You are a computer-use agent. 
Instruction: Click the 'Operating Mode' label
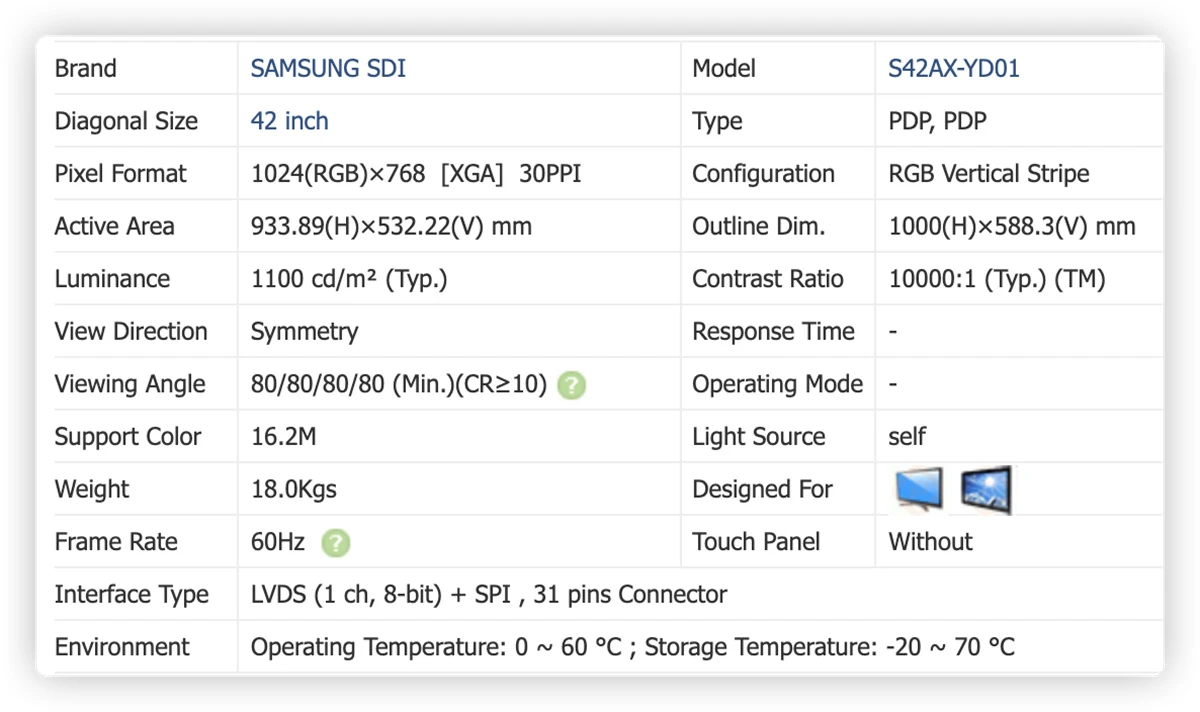(778, 385)
